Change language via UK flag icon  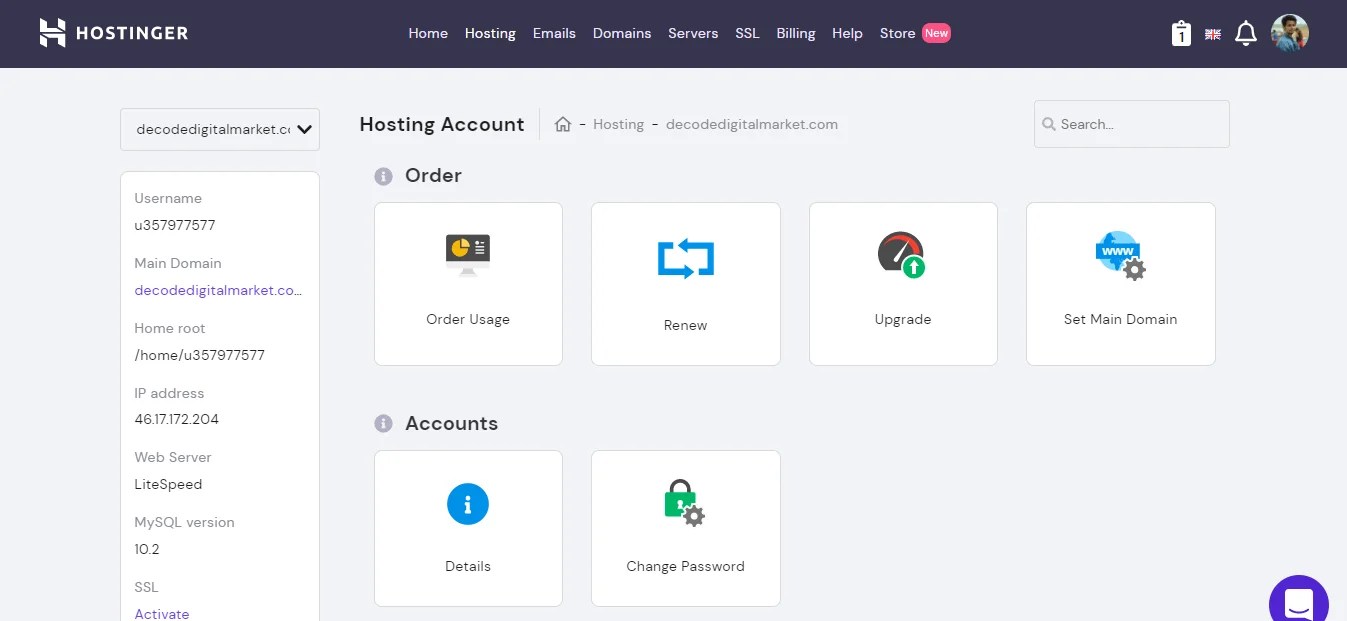pyautogui.click(x=1213, y=34)
